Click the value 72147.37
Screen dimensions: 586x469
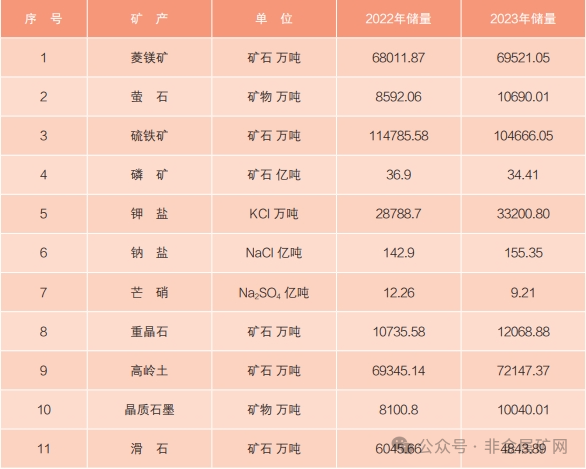coord(523,371)
